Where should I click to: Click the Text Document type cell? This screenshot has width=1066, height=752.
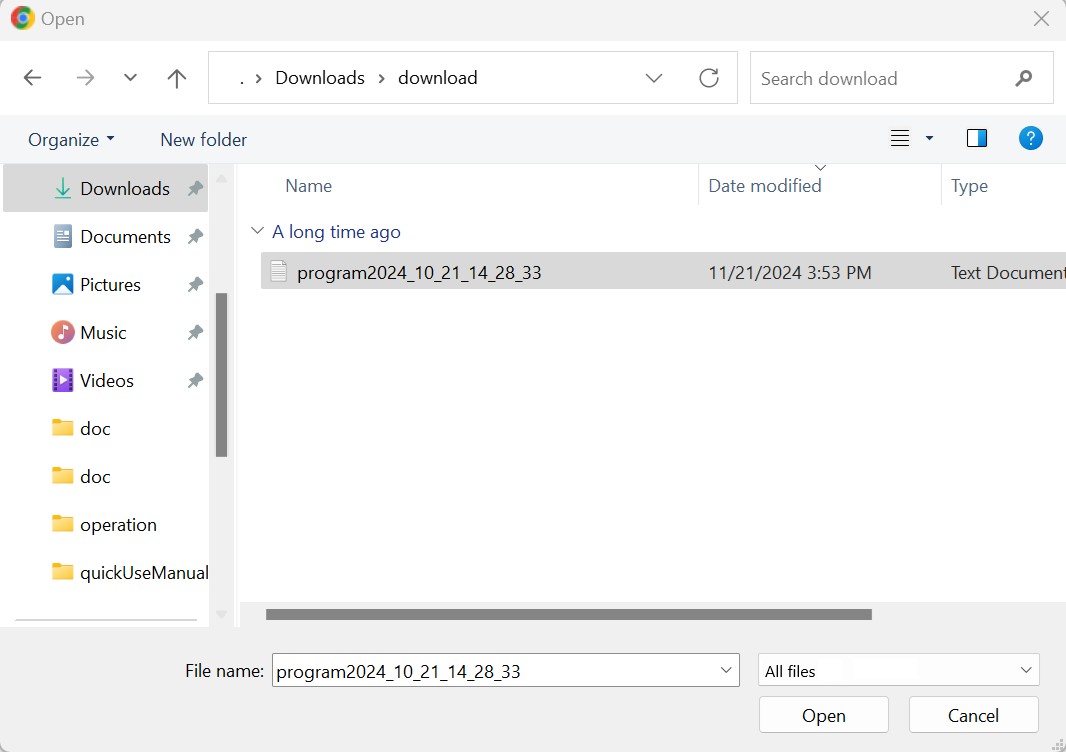click(1008, 273)
